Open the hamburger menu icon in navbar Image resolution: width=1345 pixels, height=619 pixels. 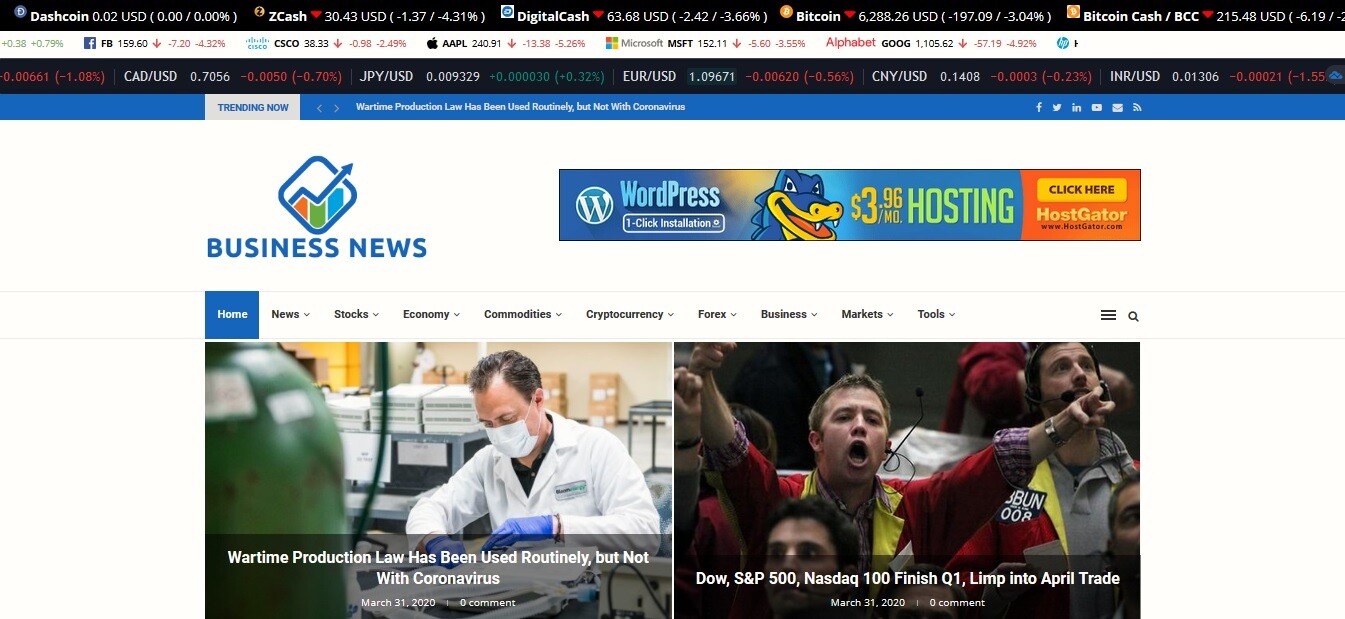click(1108, 315)
